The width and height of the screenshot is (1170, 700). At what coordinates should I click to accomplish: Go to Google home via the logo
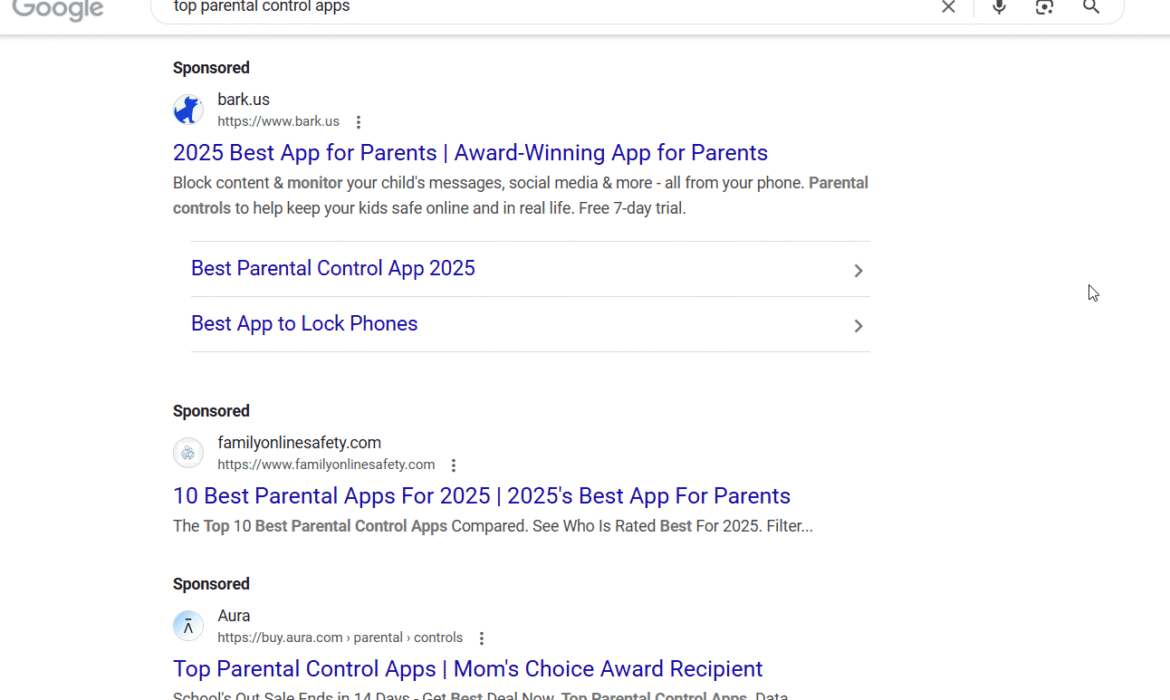pyautogui.click(x=57, y=10)
